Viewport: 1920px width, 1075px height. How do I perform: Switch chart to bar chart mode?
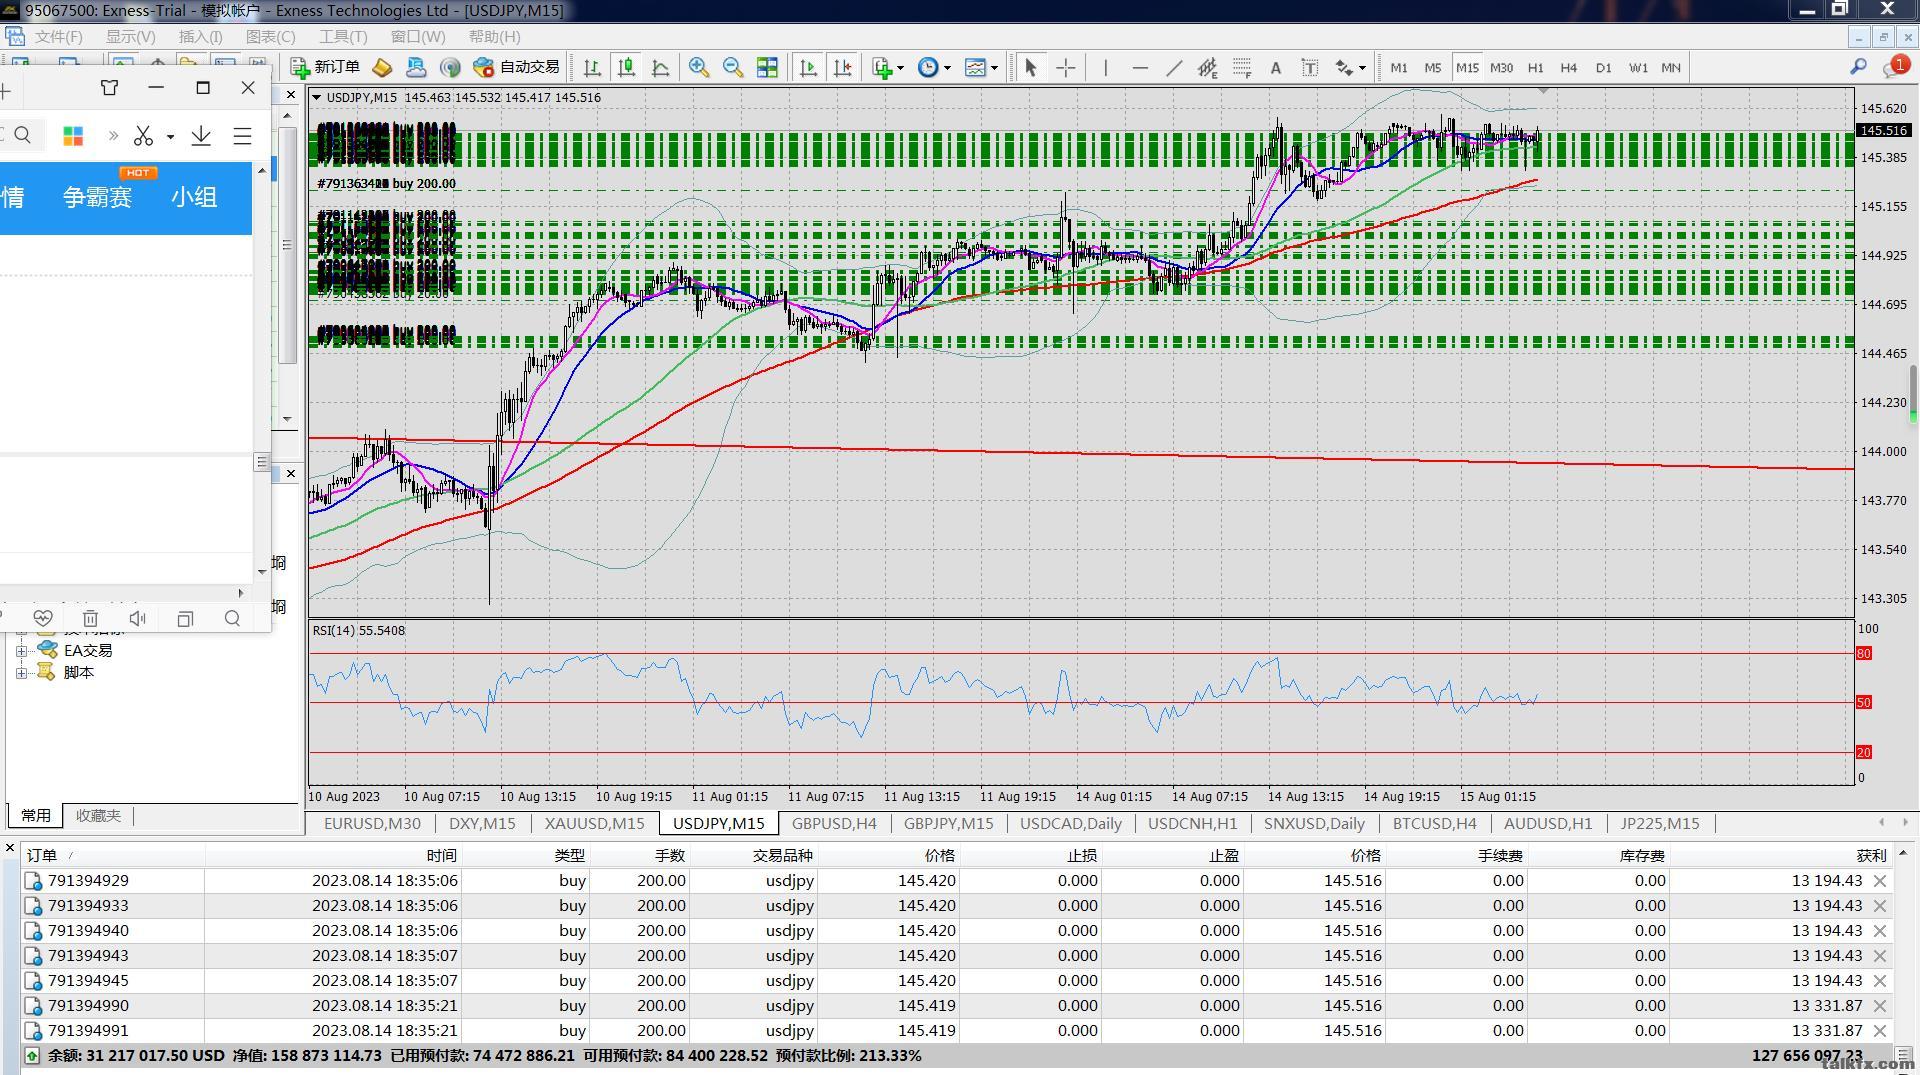click(592, 67)
